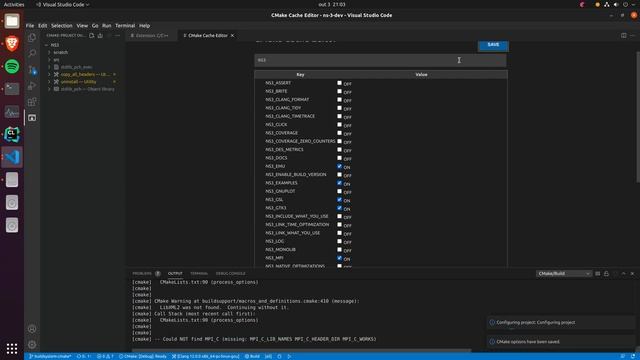Toggle NS3_BRITE checkbox

click(x=339, y=91)
